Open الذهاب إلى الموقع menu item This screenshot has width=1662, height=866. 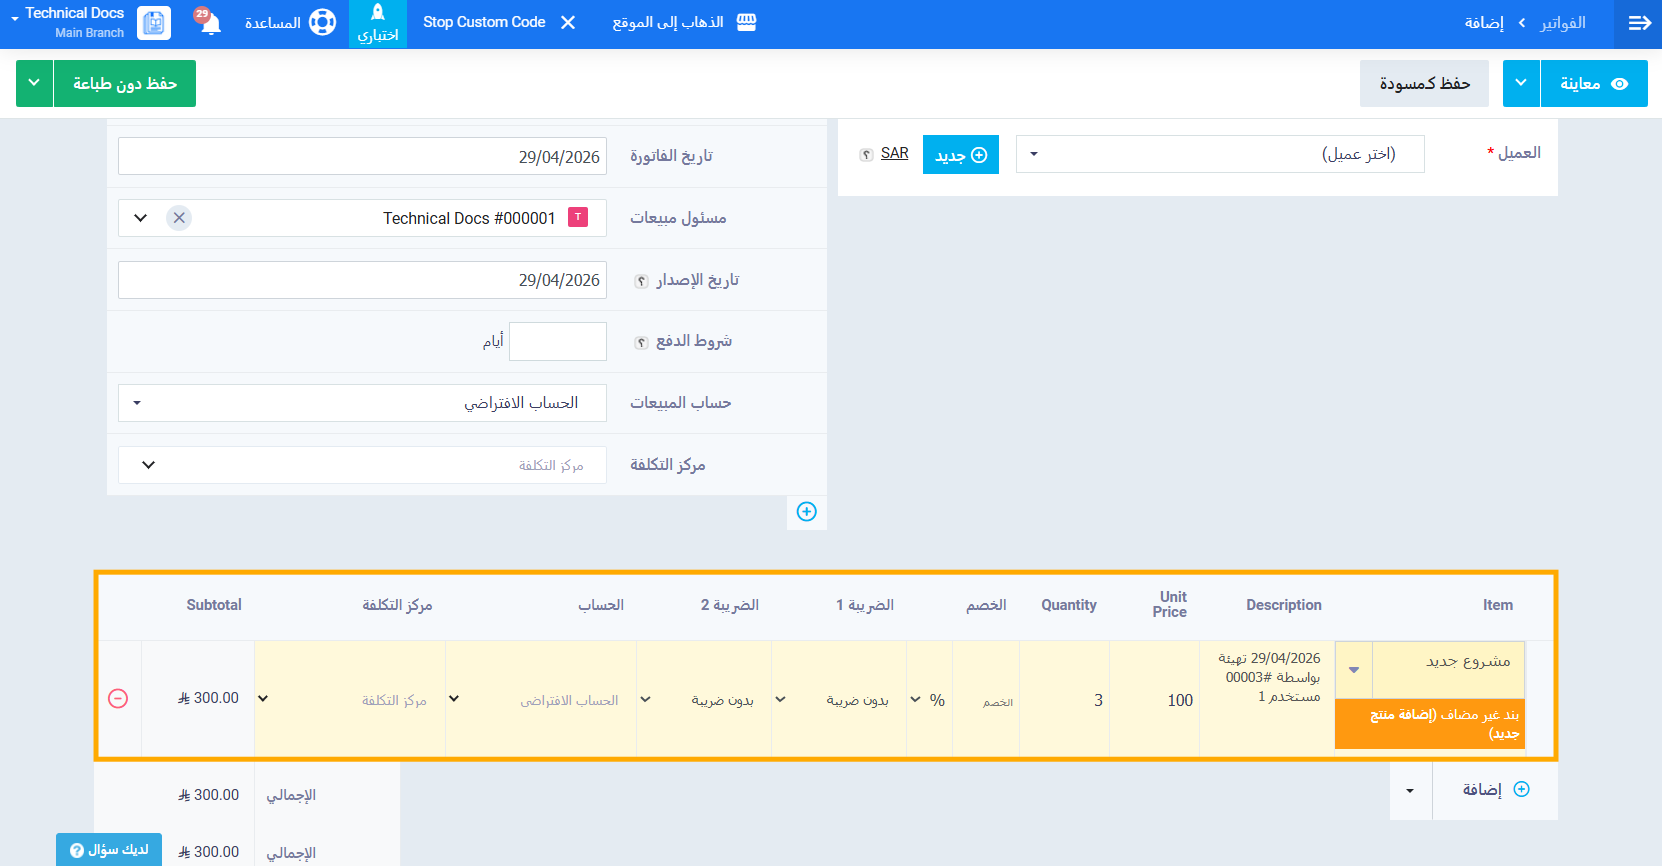click(684, 23)
